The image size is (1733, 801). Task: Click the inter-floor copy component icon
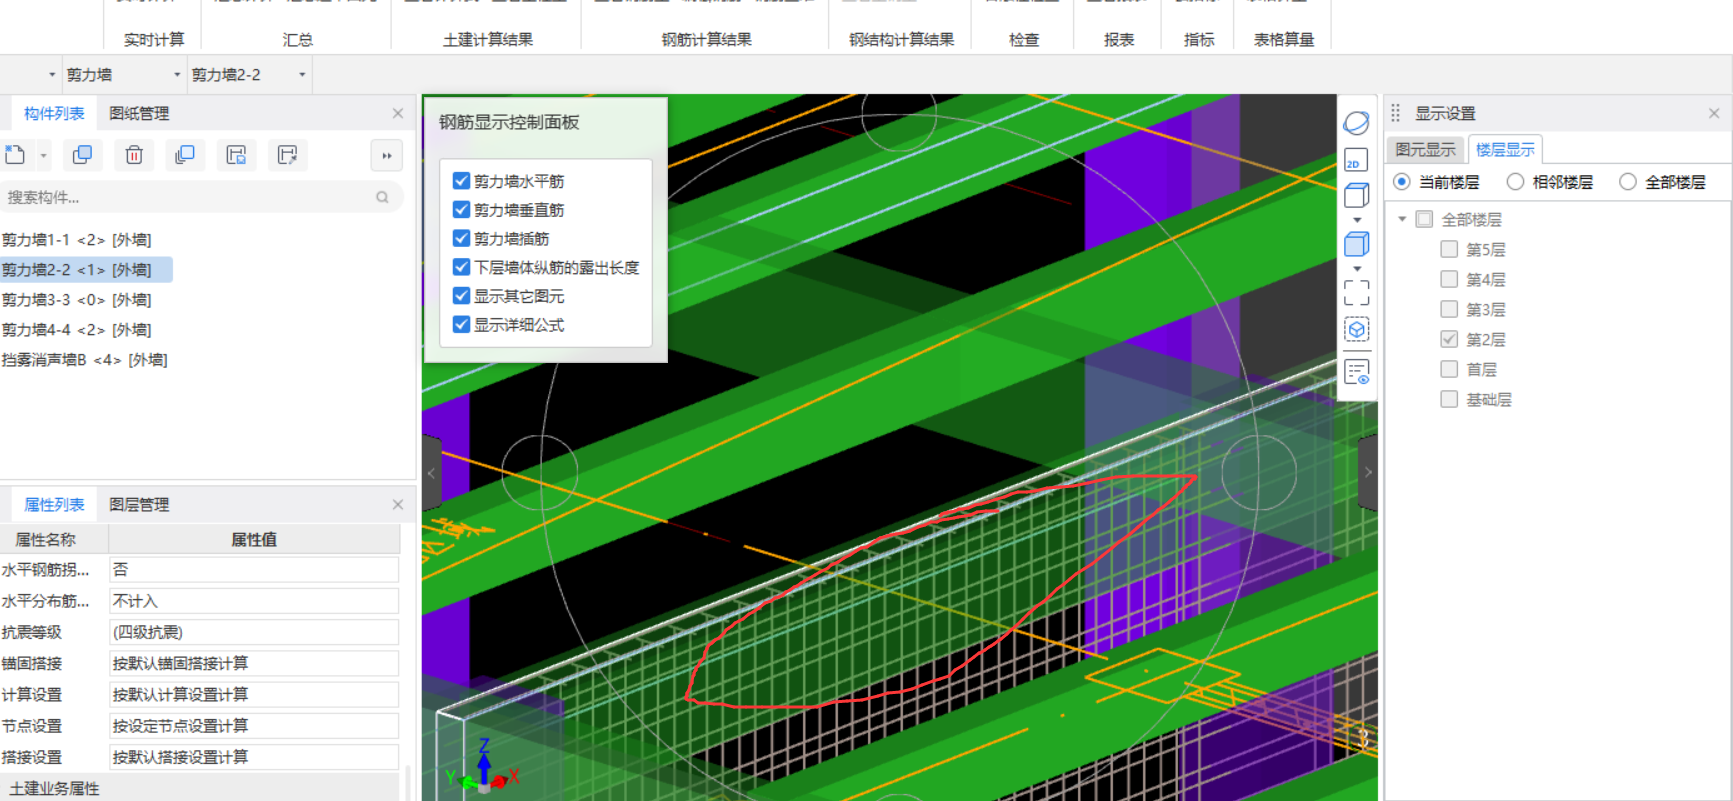(185, 155)
